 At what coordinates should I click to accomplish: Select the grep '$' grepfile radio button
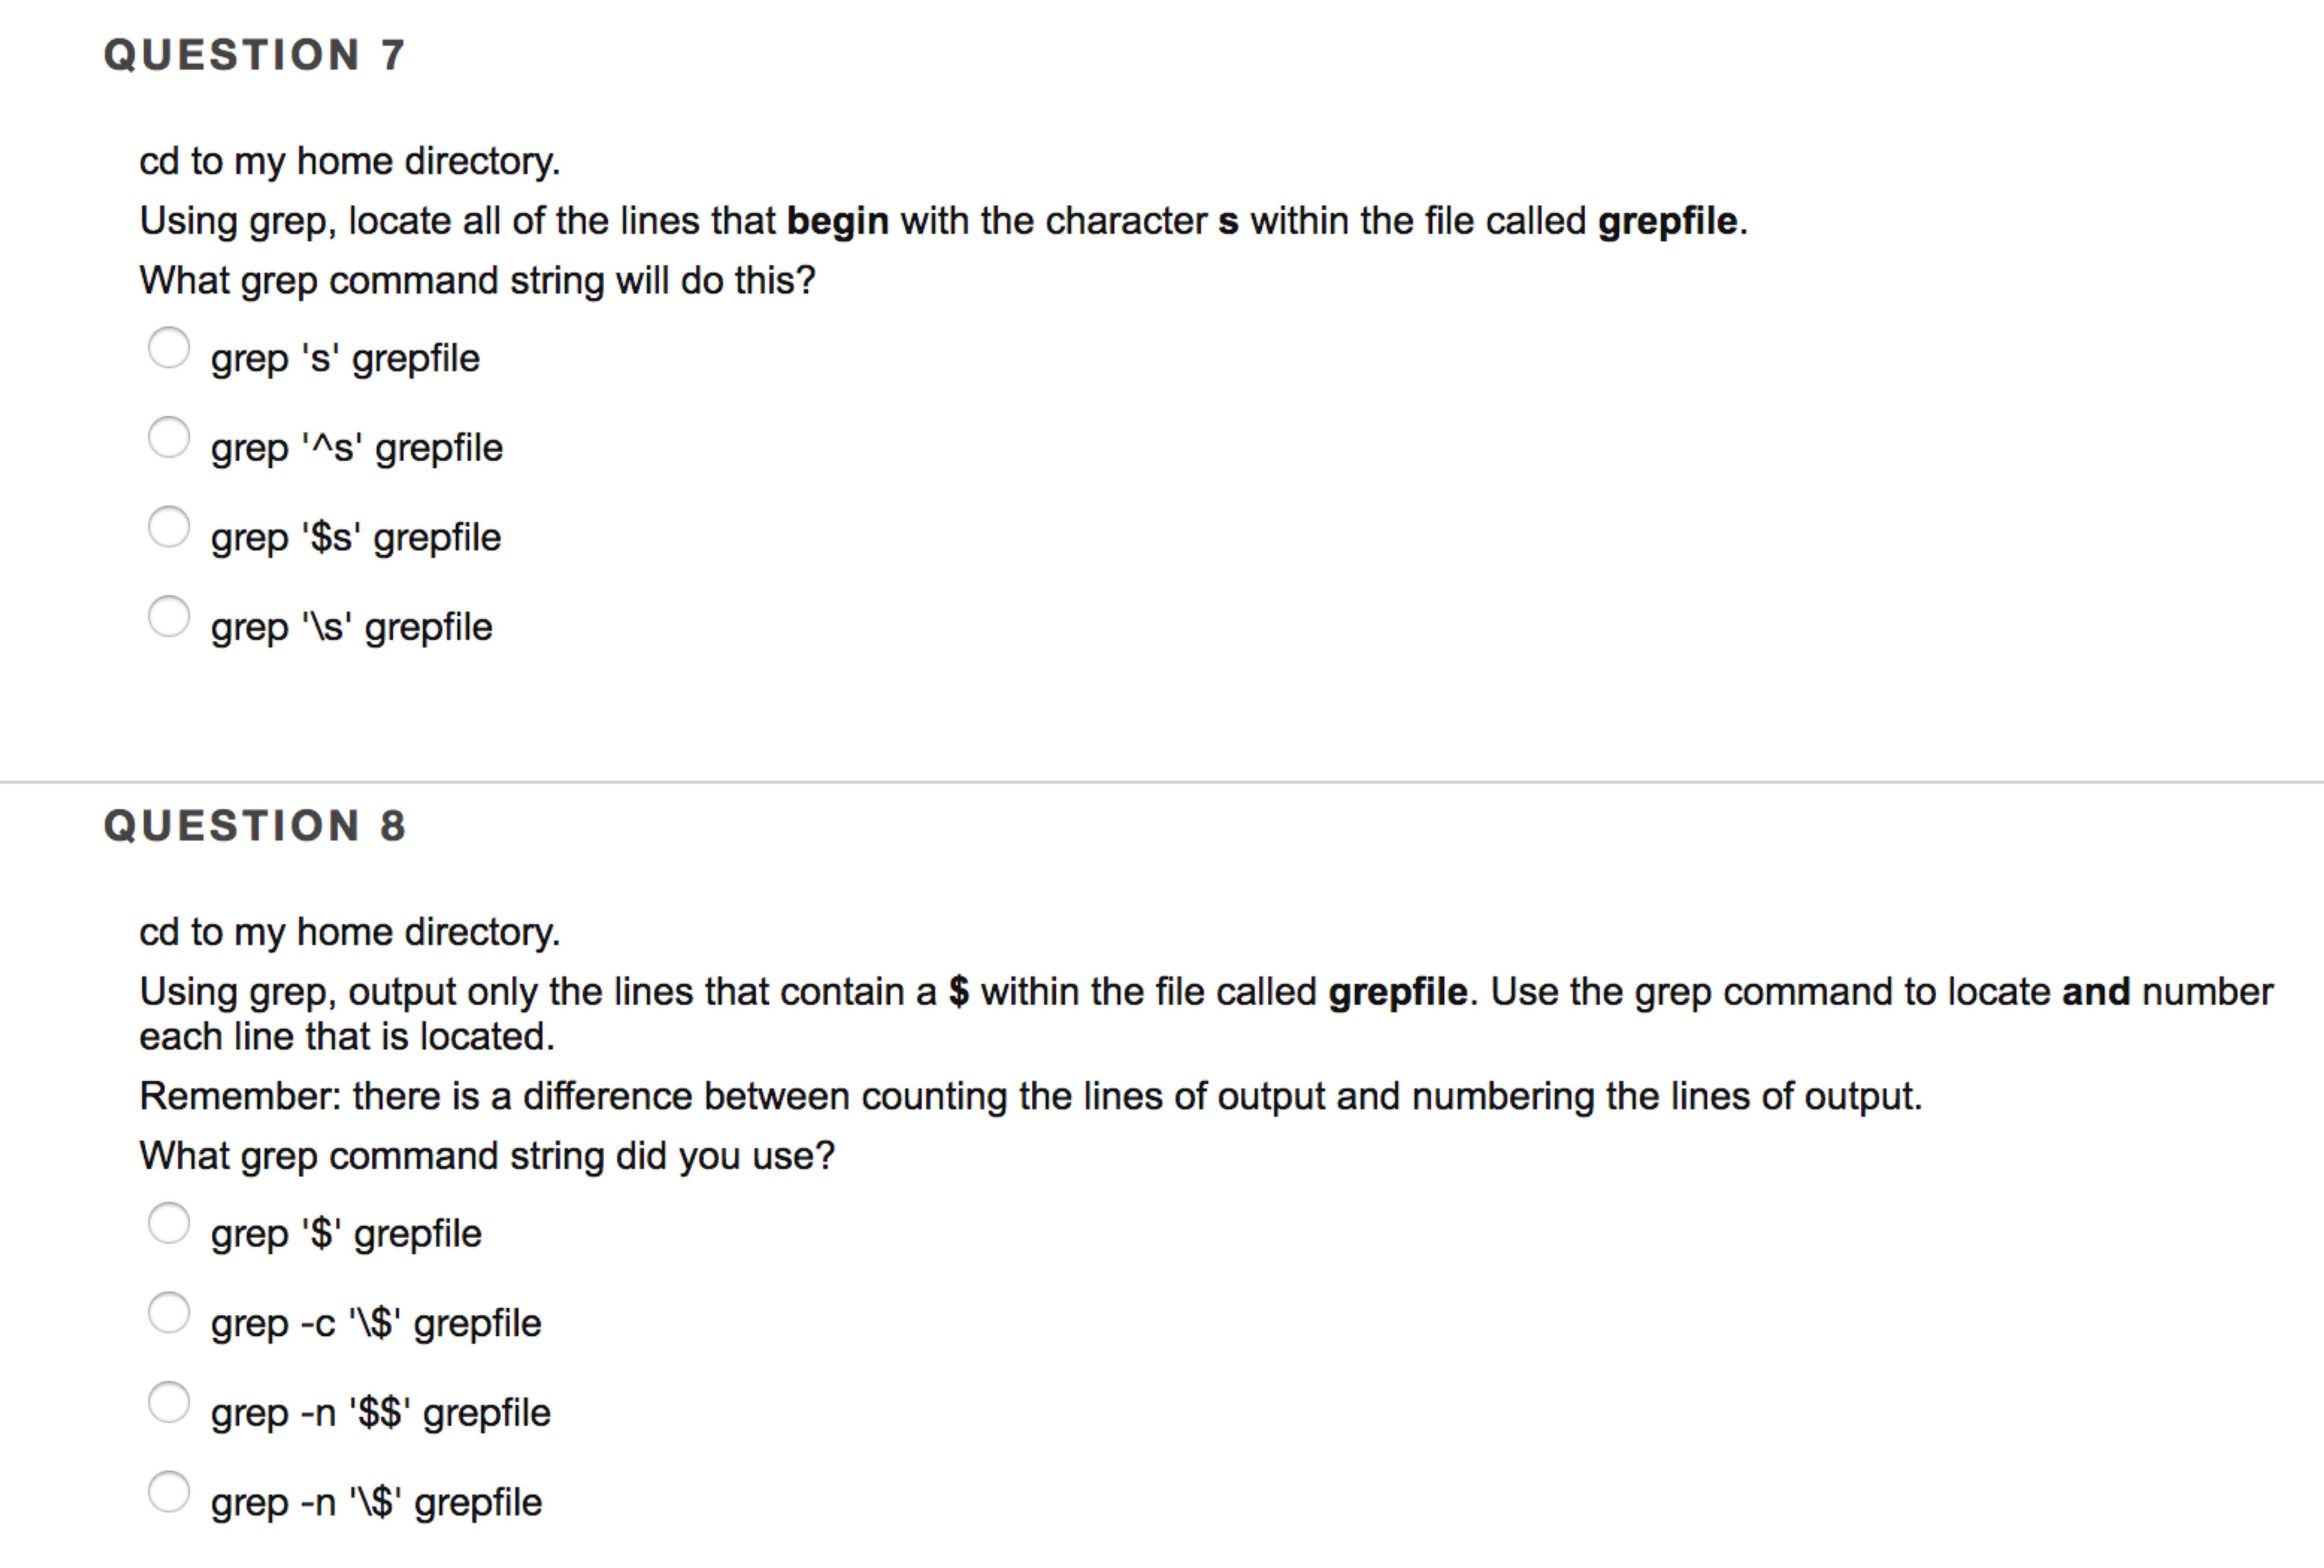tap(169, 1223)
